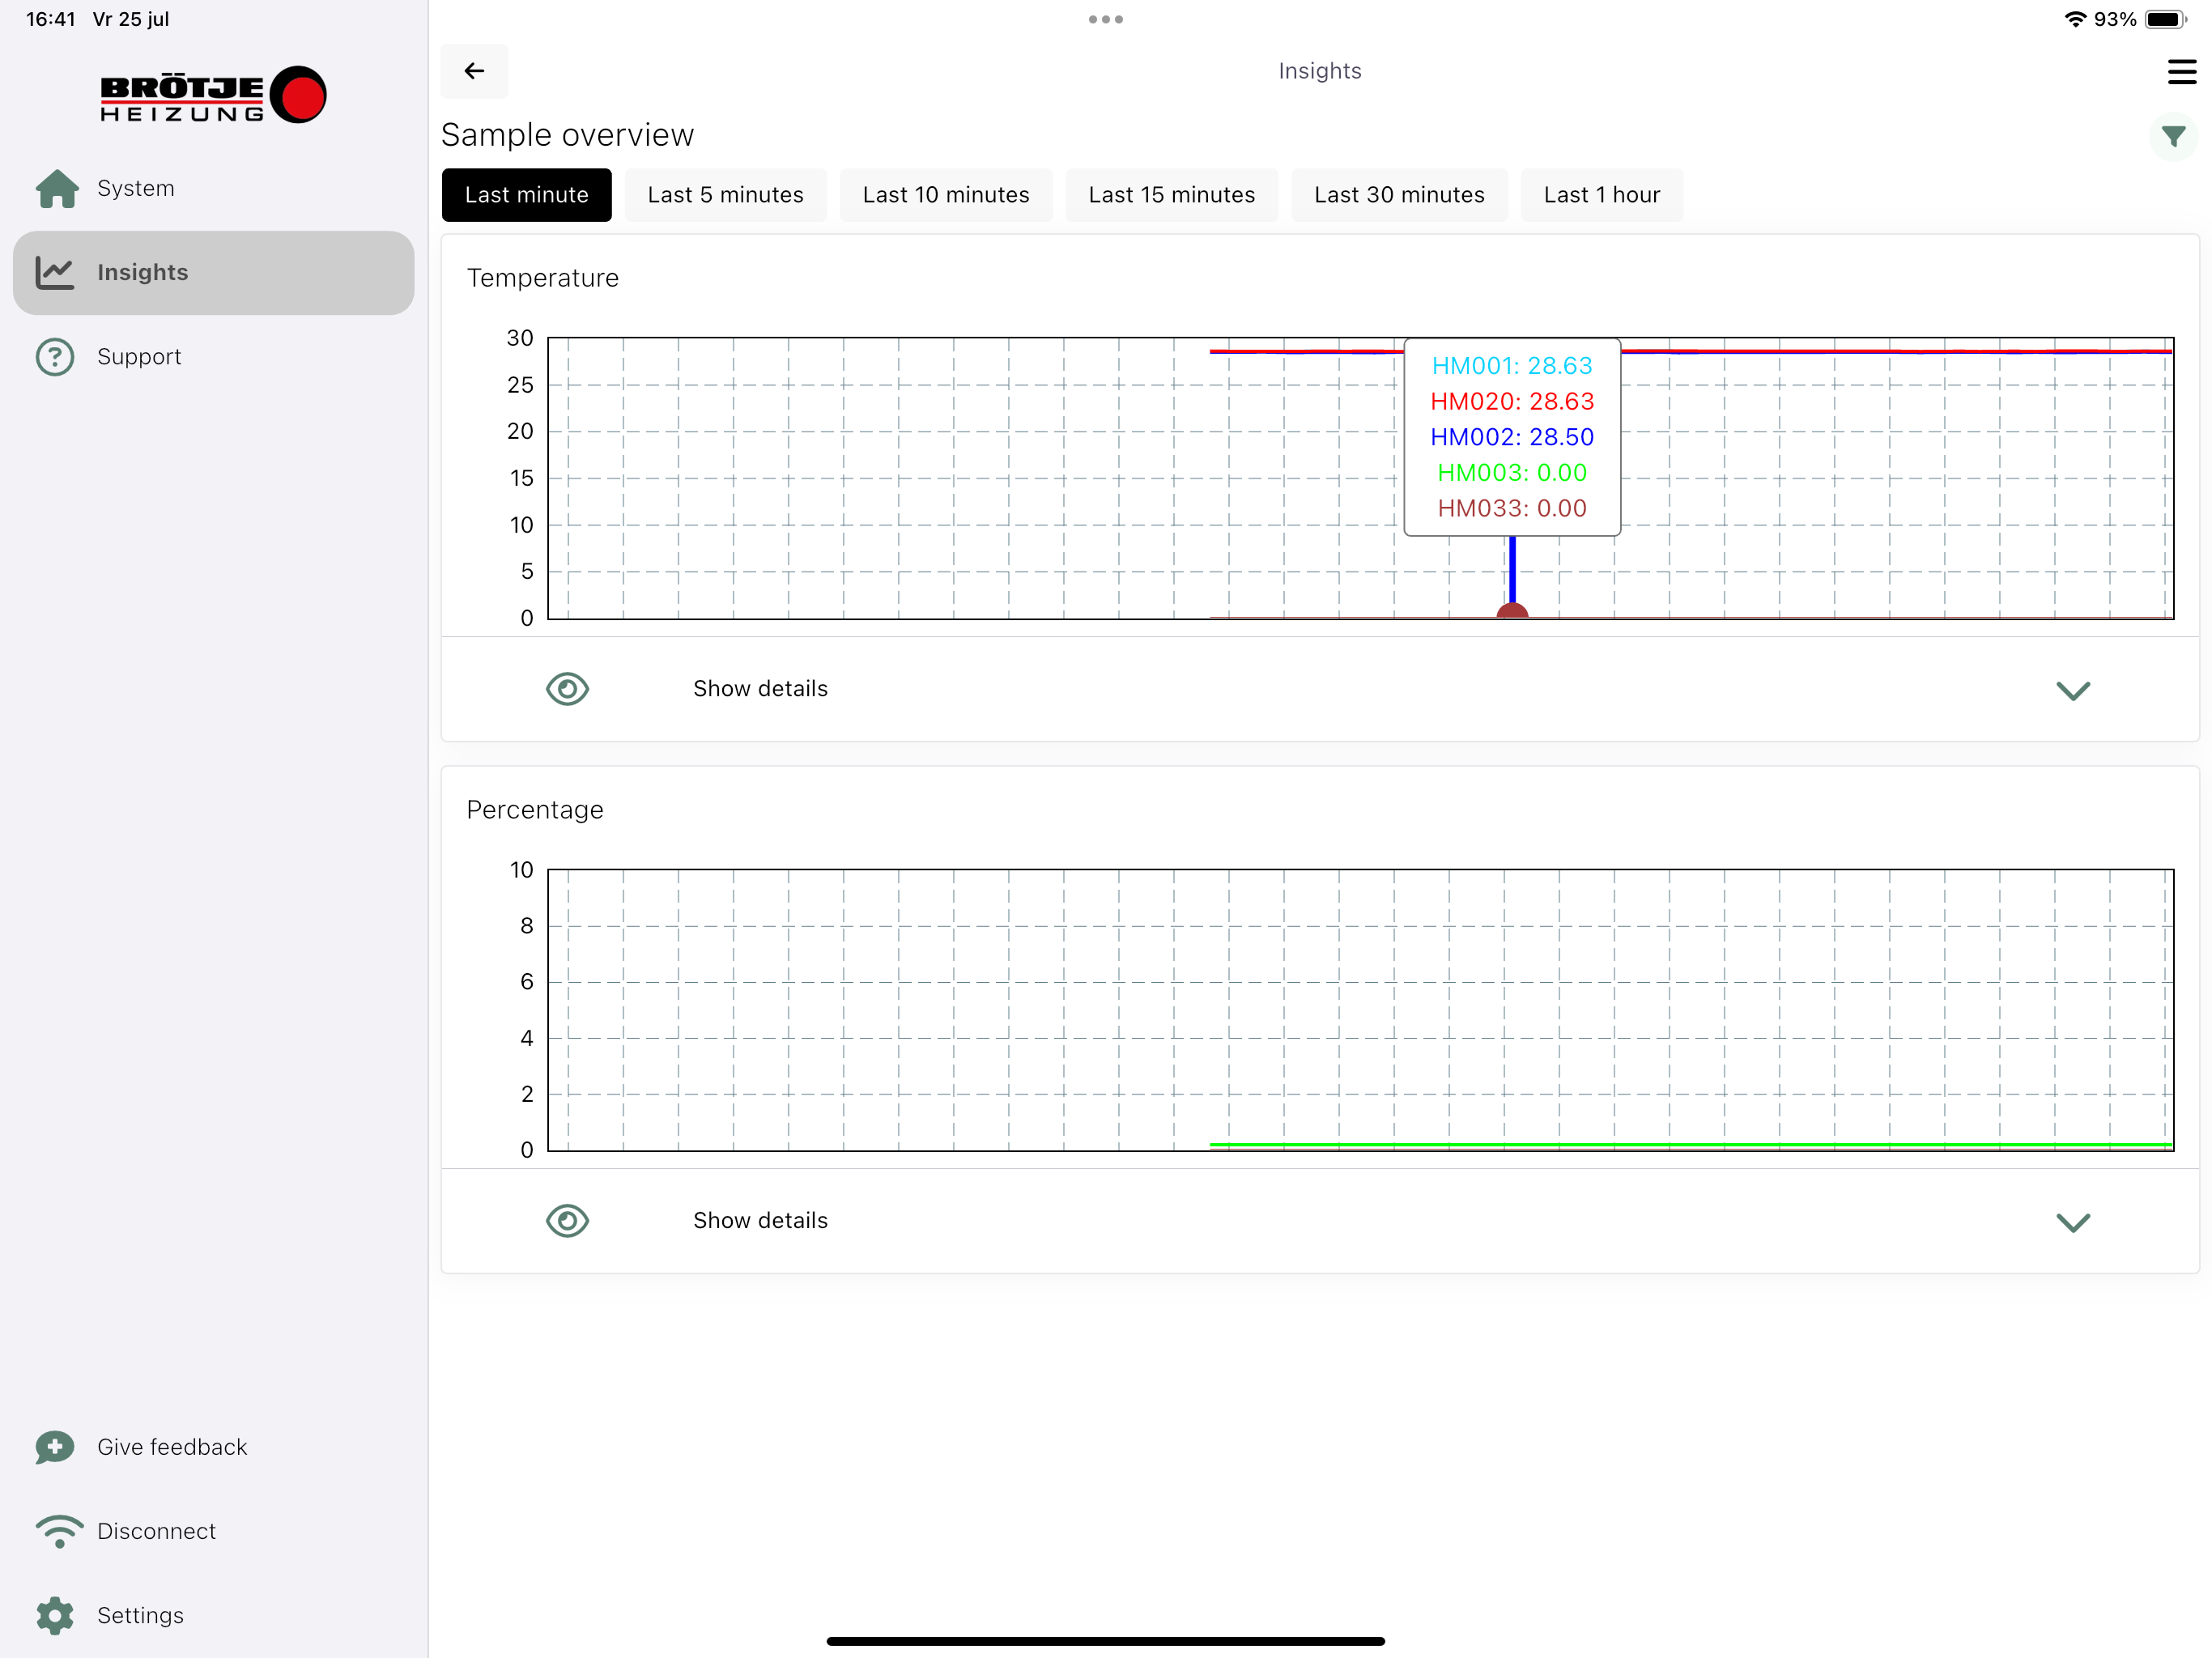Toggle the Percentage chart eye icon
Screen dimensions: 2212x1658
click(567, 1221)
